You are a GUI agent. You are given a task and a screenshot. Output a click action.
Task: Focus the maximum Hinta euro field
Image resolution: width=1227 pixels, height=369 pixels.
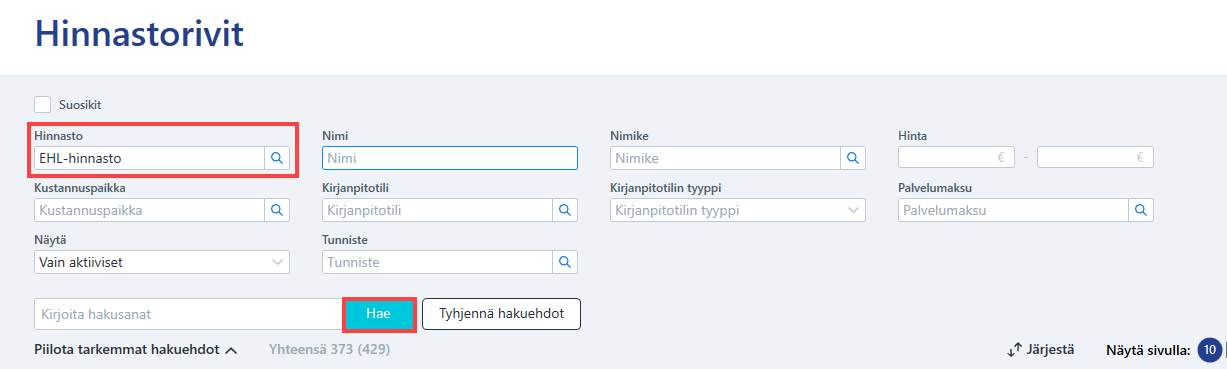(x=1095, y=157)
